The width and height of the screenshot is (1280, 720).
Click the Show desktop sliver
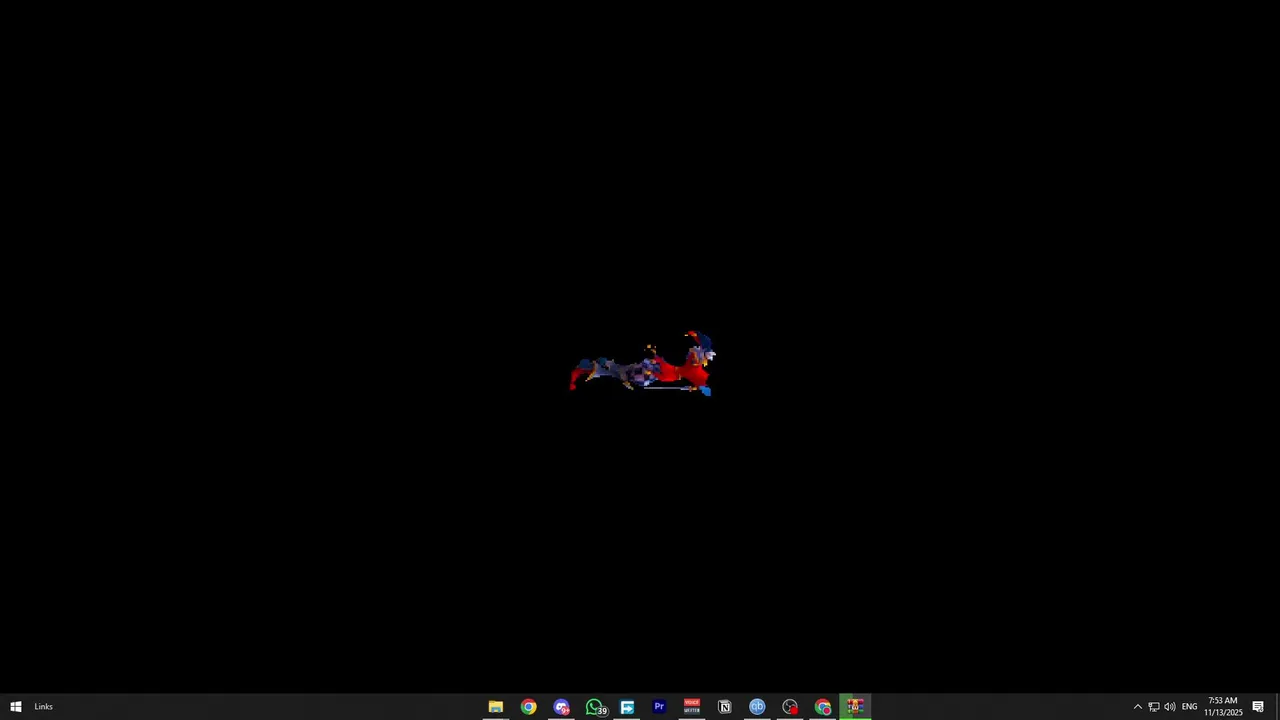(1277, 707)
